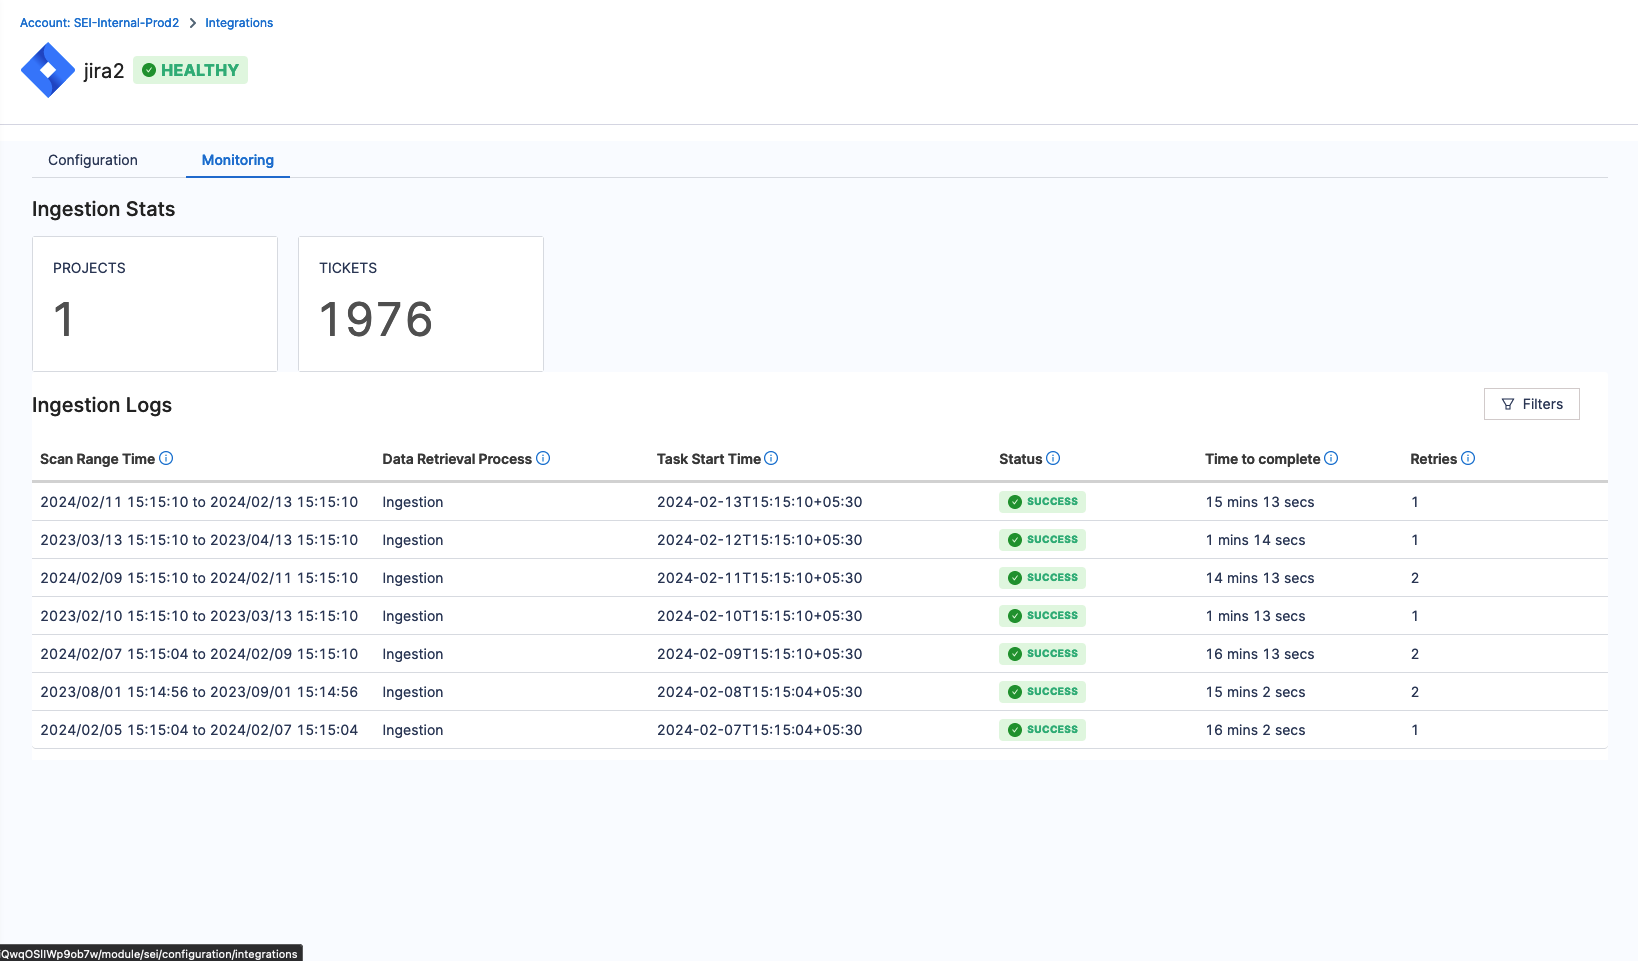Click info icon next to Scan Range Time
This screenshot has width=1638, height=961.
[166, 458]
